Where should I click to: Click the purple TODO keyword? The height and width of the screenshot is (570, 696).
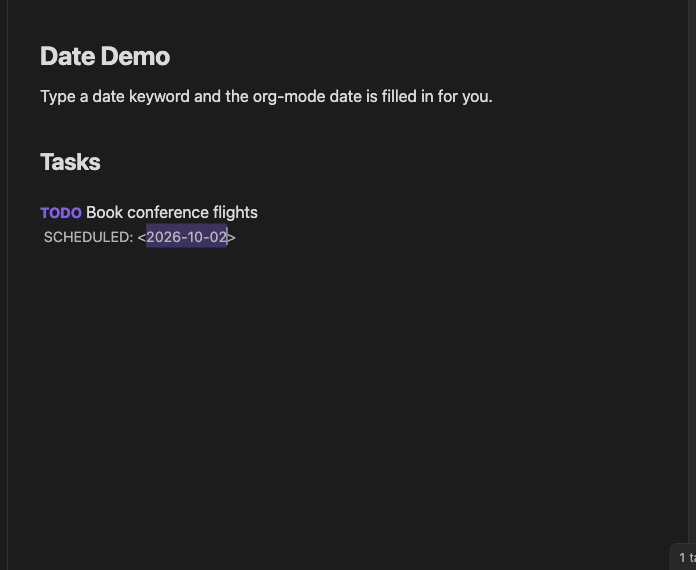61,213
